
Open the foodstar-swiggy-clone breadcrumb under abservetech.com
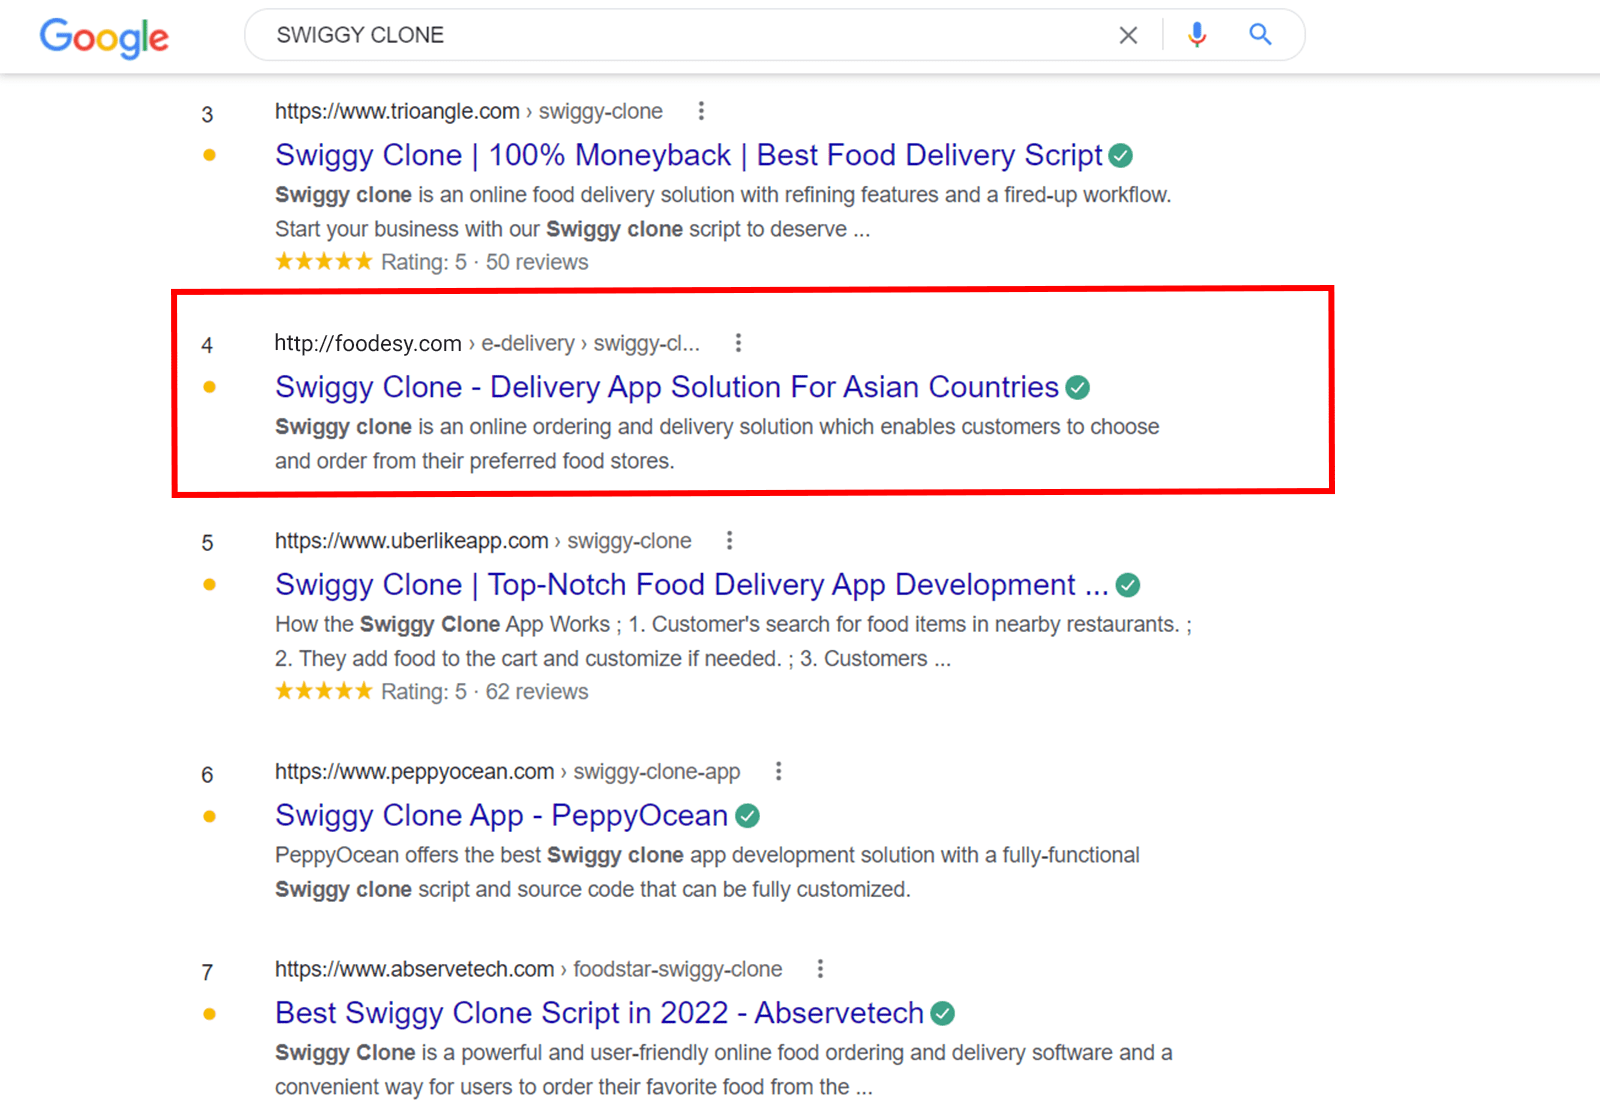677,968
